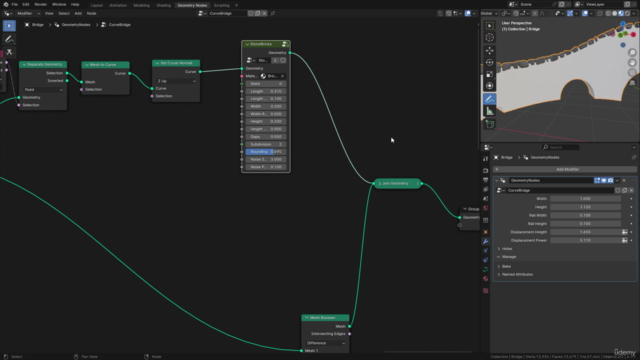Screen dimensions: 640x360
Task: Select the Annotate tool in node editor
Action: click(x=9, y=39)
